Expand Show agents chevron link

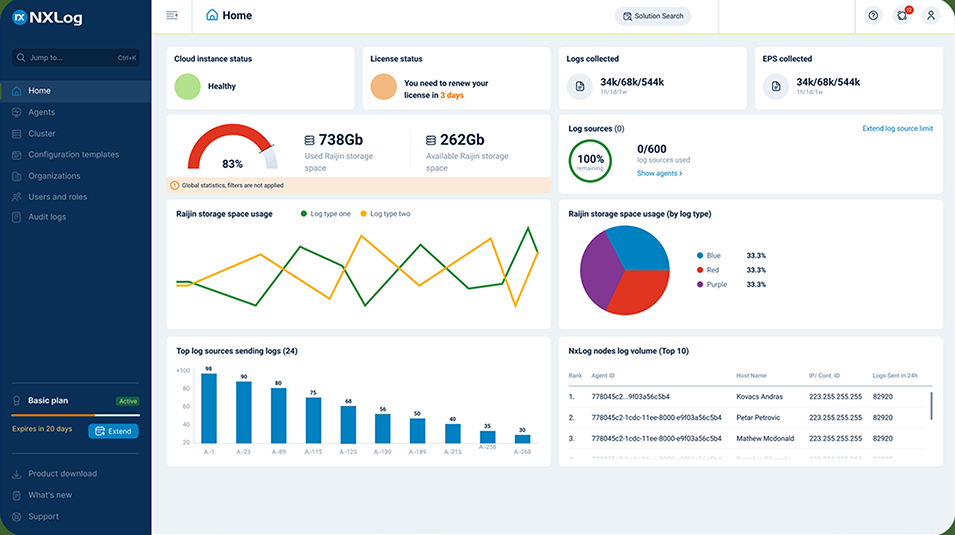coord(660,174)
